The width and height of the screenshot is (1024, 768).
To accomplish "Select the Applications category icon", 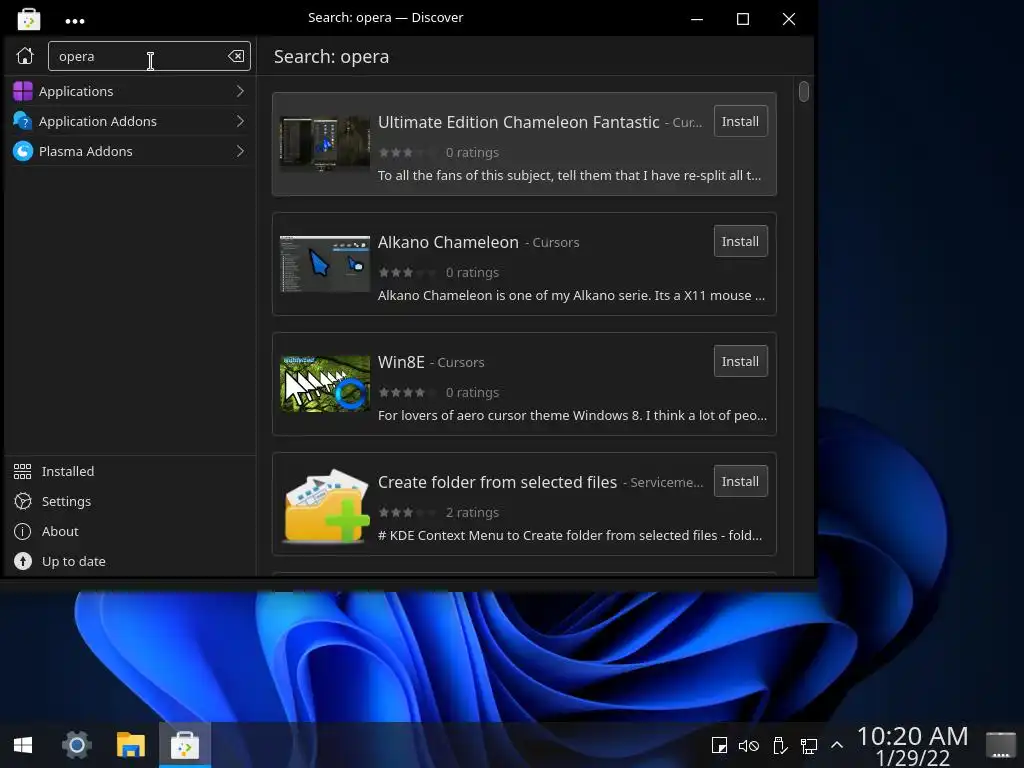I will (23, 91).
